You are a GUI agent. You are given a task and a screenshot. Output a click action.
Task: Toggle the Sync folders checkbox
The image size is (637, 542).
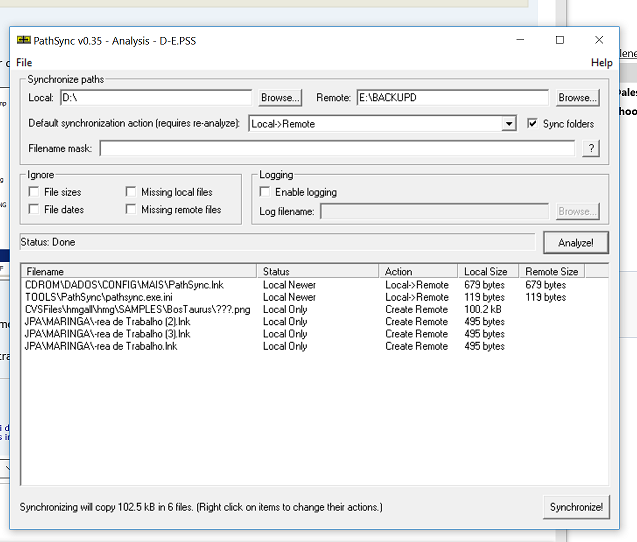533,124
